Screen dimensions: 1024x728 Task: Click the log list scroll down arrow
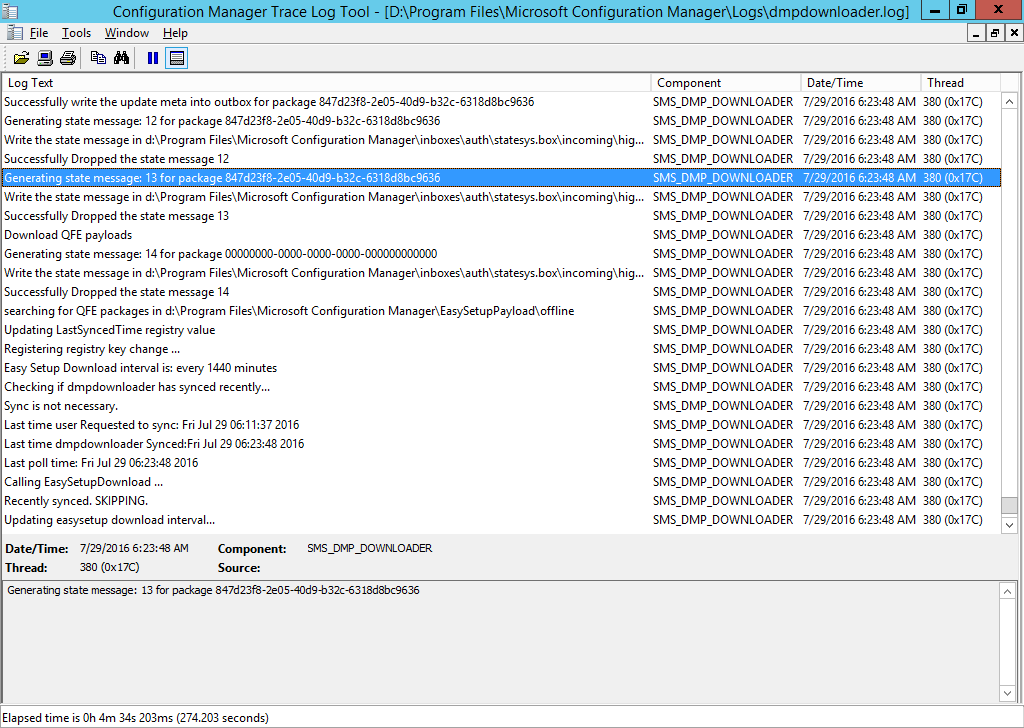click(x=1009, y=524)
